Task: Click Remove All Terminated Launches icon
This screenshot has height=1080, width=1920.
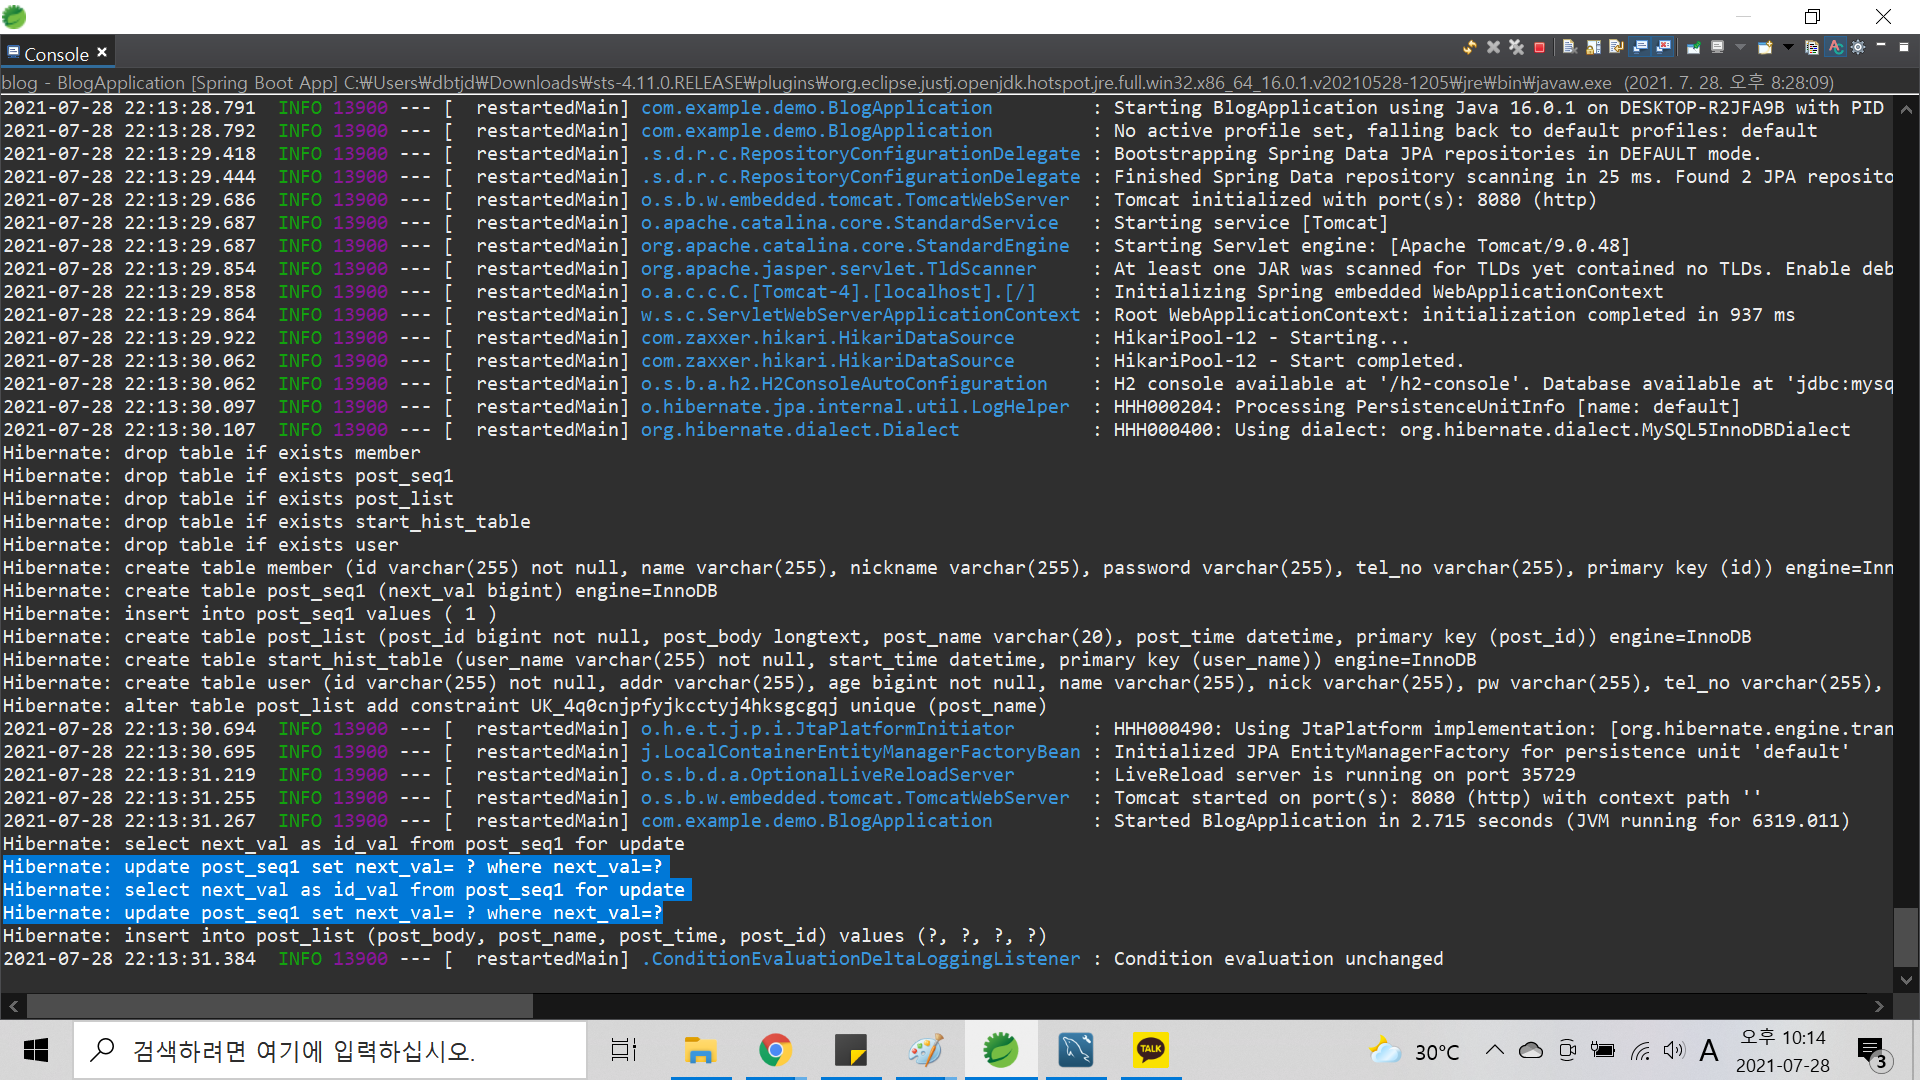Action: pos(1516,47)
